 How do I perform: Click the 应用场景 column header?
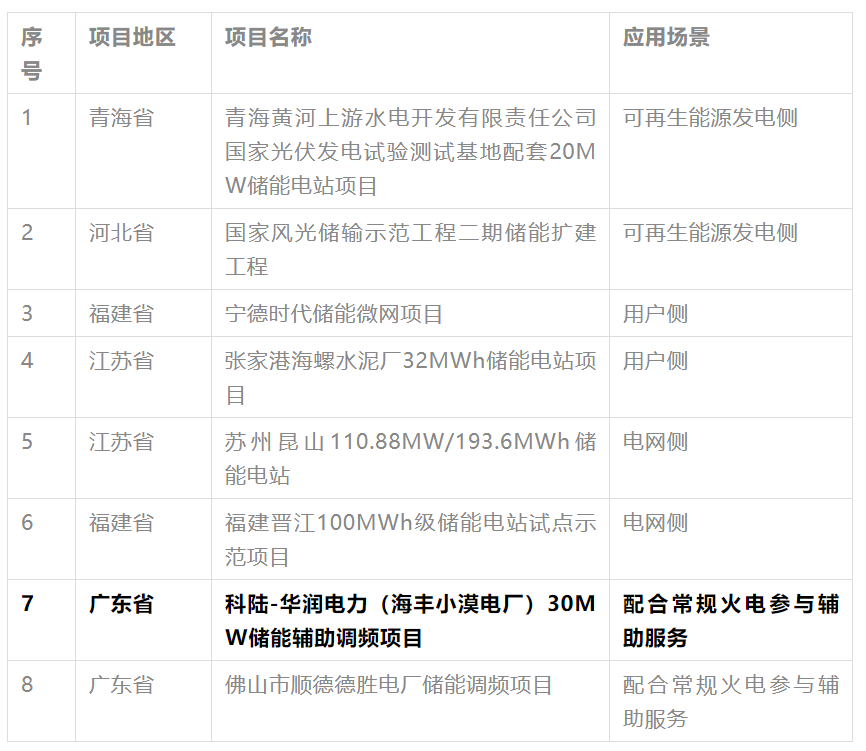pyautogui.click(x=666, y=38)
